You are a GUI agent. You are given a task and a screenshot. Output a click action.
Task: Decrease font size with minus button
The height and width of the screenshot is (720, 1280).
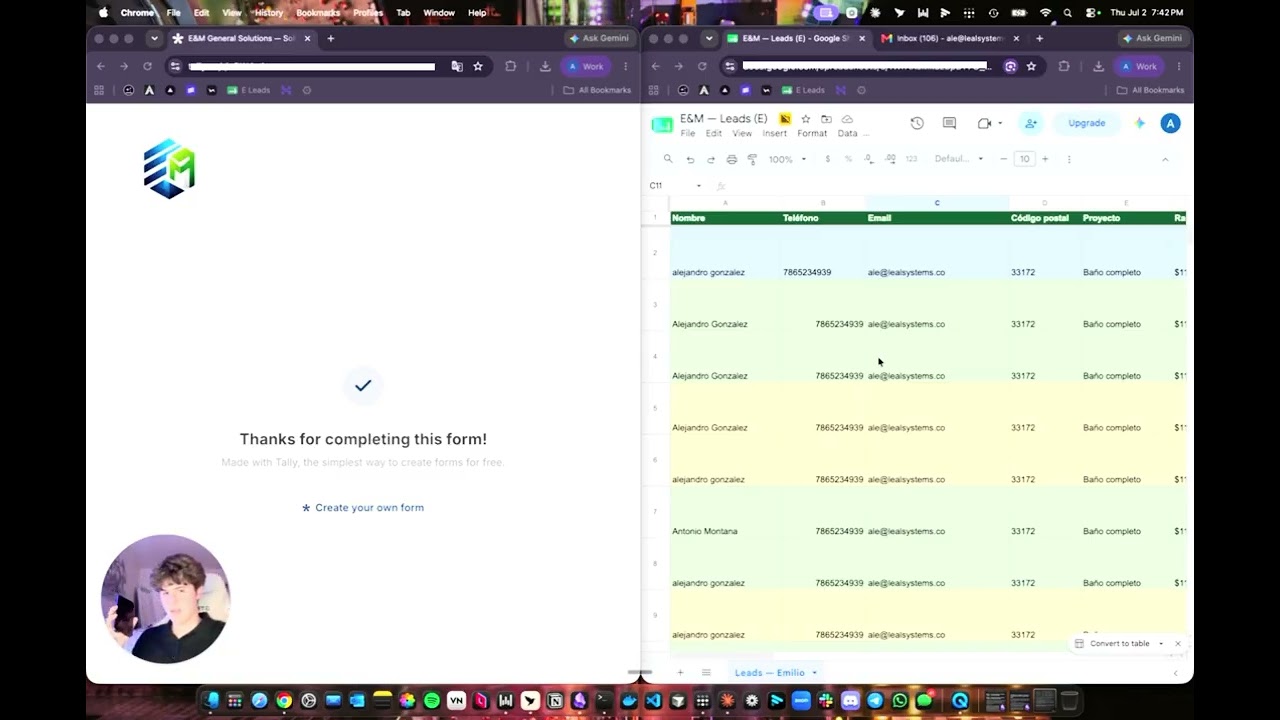point(1004,159)
